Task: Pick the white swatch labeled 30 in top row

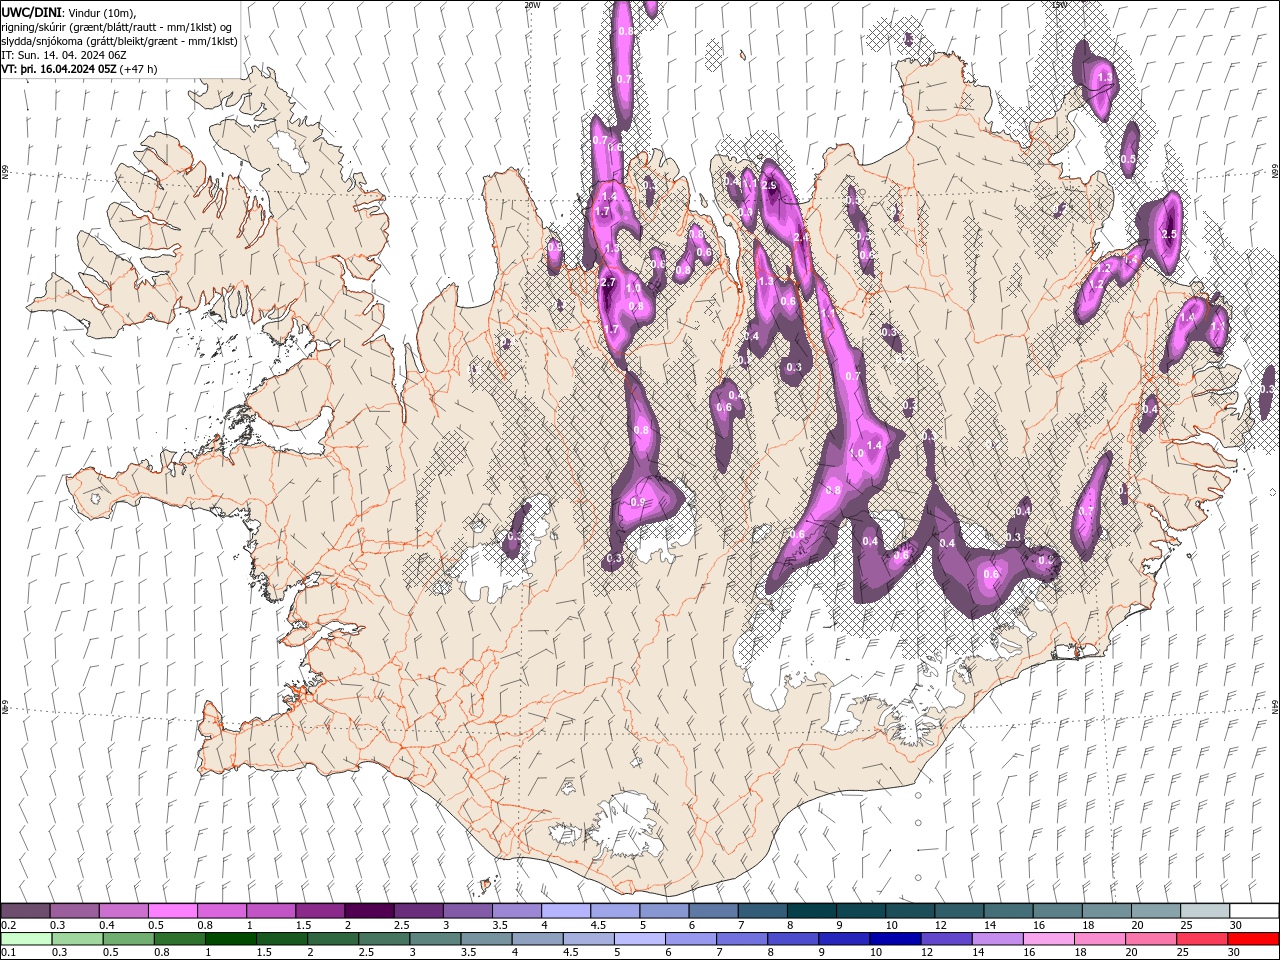Action: tap(1254, 911)
